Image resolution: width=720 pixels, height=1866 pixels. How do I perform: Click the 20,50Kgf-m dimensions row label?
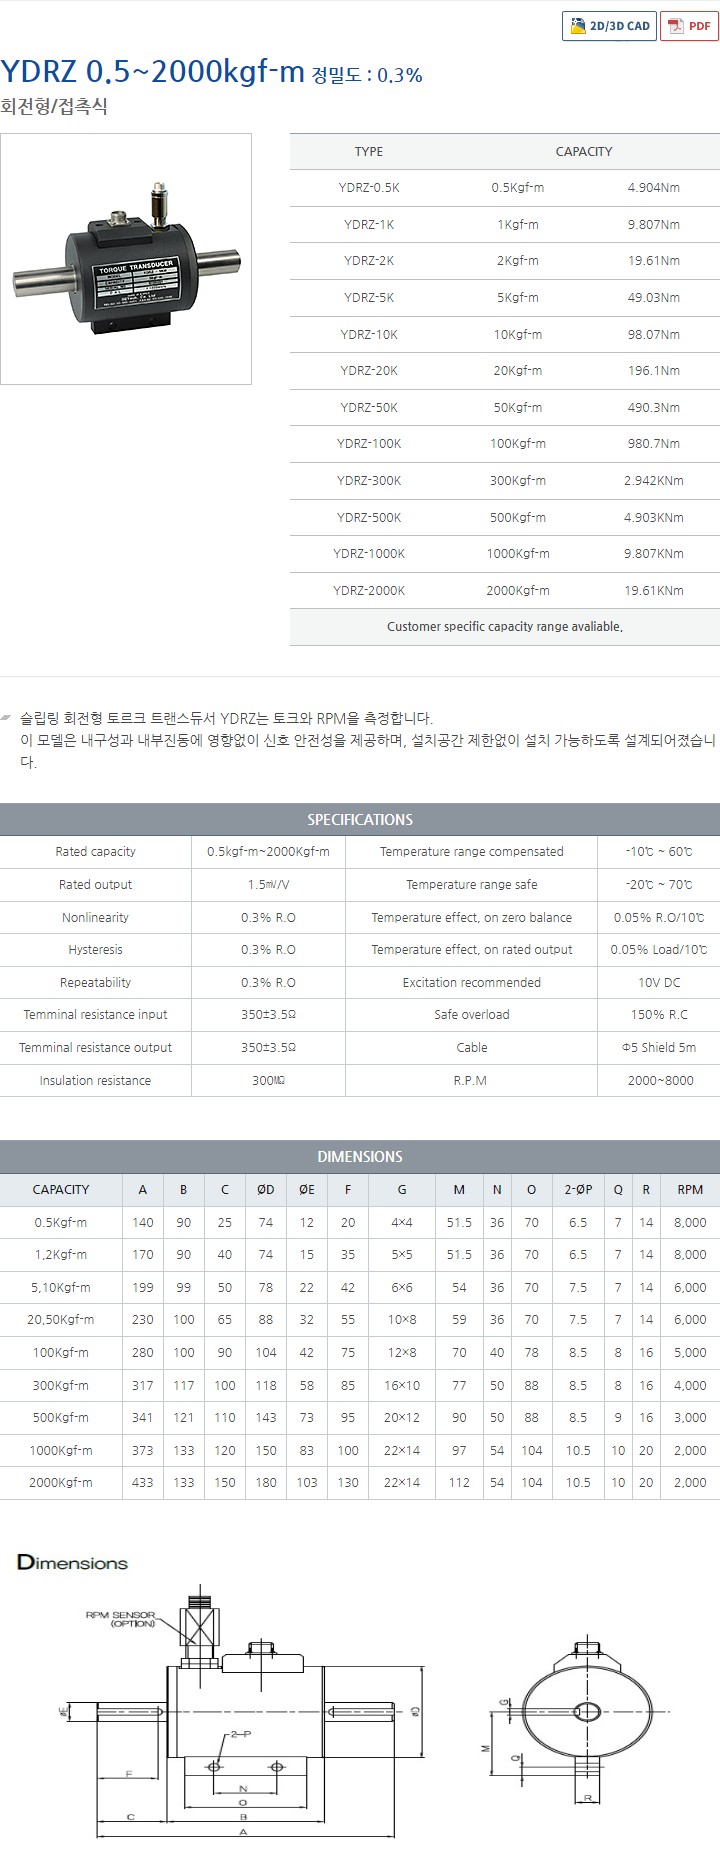click(x=61, y=1320)
